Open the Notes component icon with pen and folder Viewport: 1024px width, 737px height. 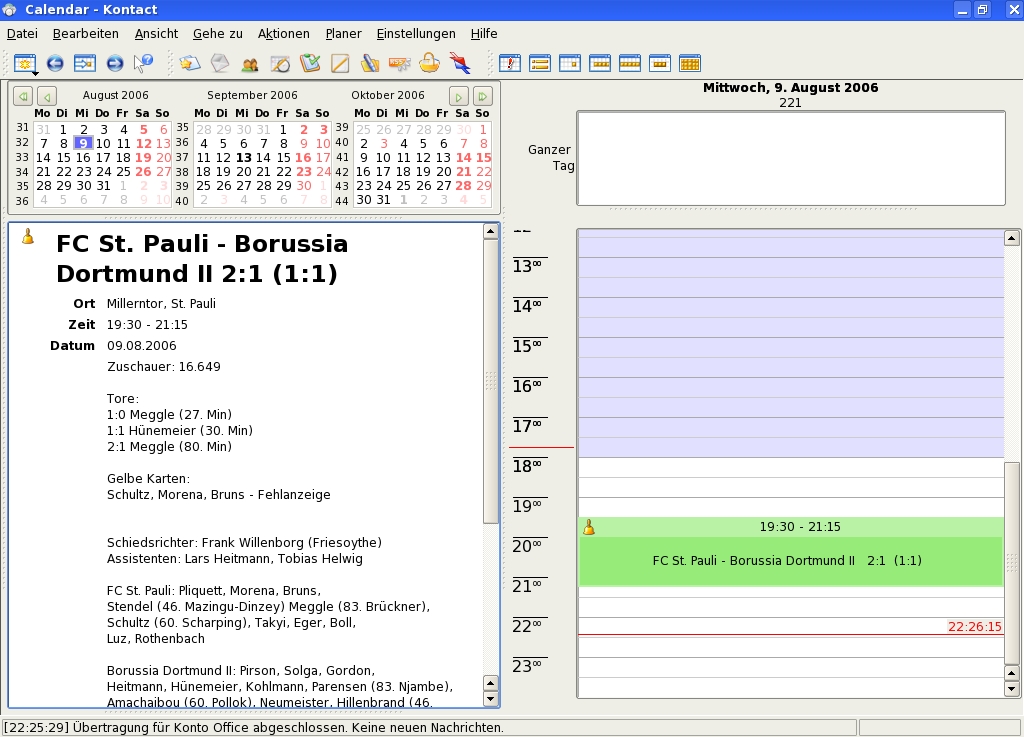(370, 63)
